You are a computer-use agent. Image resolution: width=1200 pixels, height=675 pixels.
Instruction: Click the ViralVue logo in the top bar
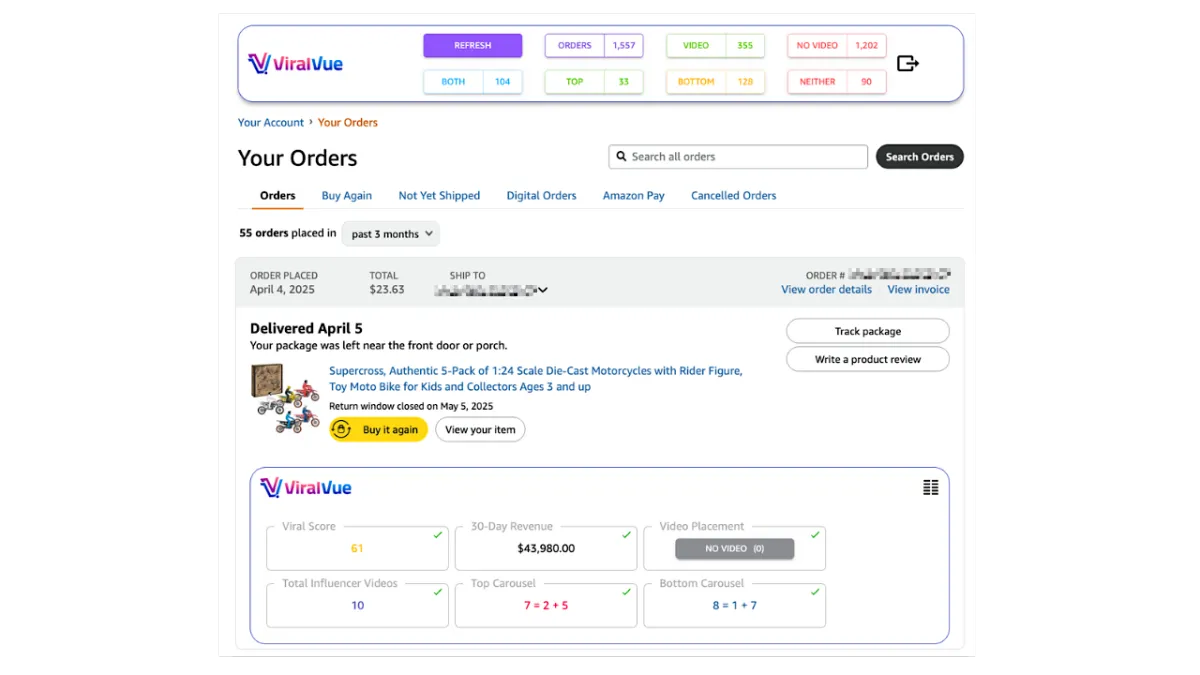[295, 64]
